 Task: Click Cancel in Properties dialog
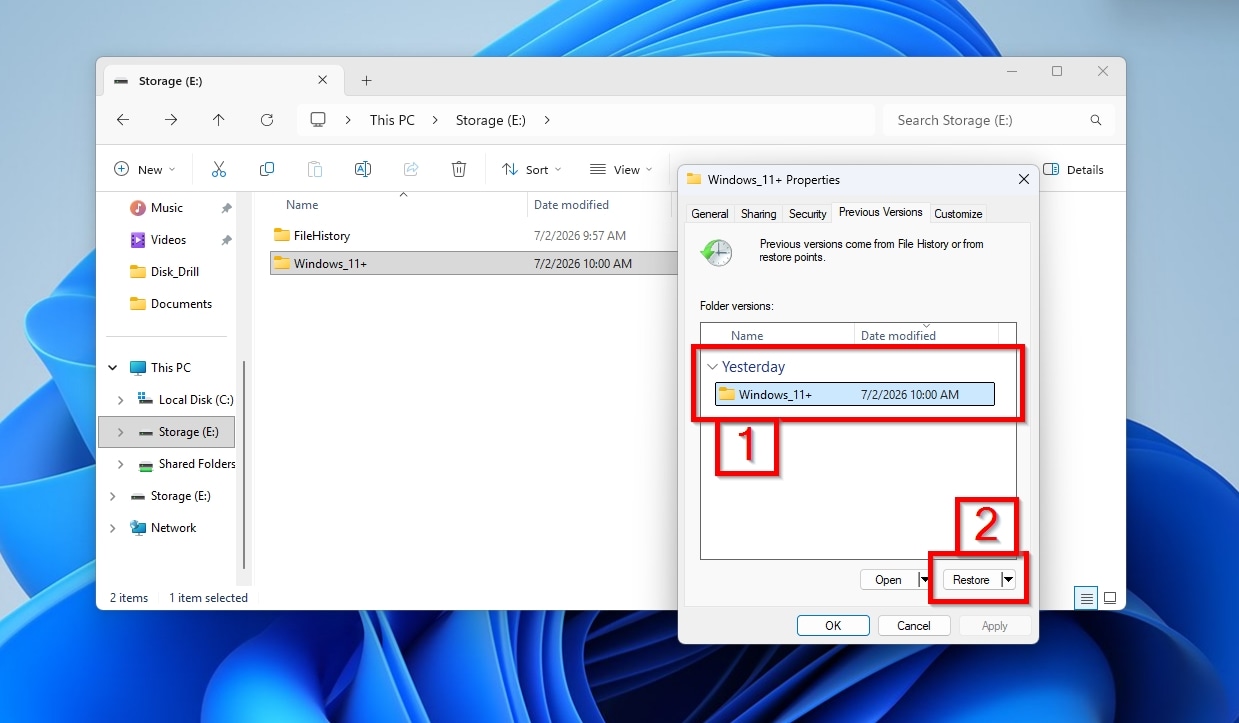click(914, 625)
